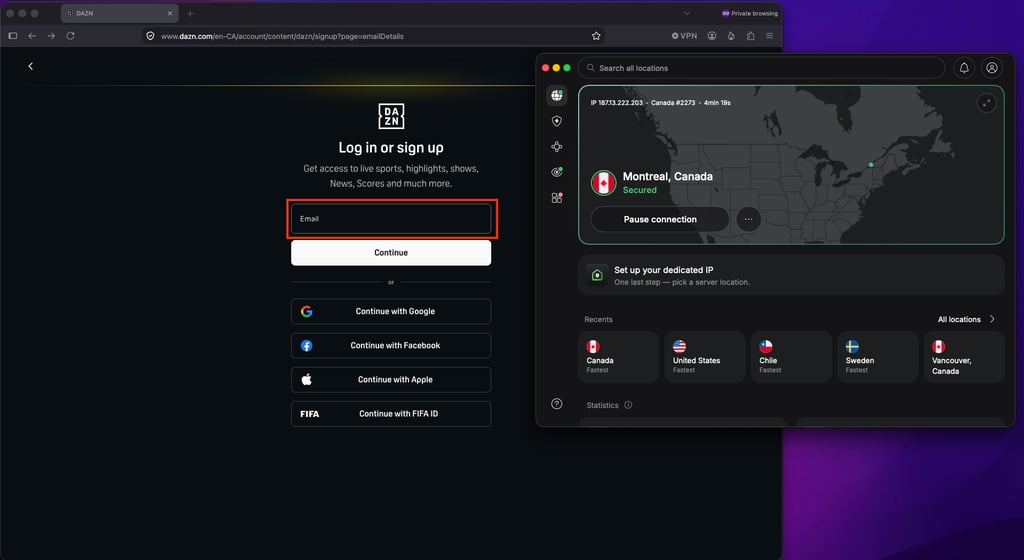Click the Search all locations field
This screenshot has height=560, width=1024.
click(x=761, y=68)
